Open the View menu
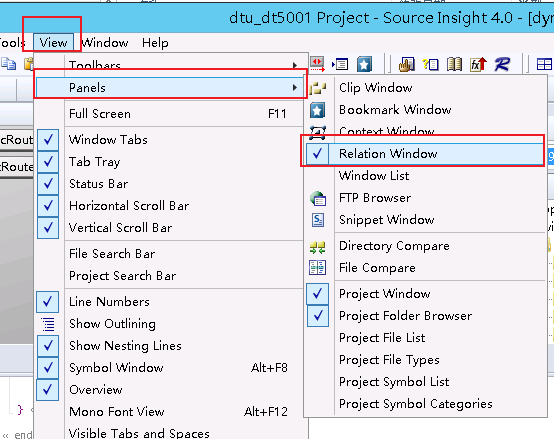The height and width of the screenshot is (439, 554). click(53, 43)
